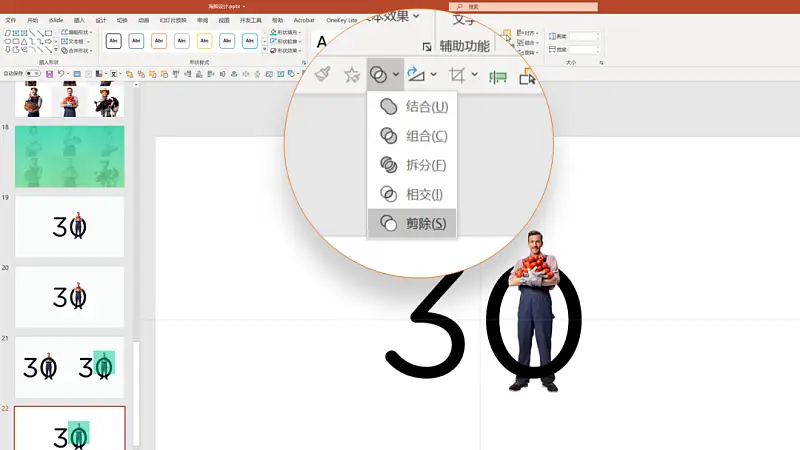Switch to the 插入 tab

[x=79, y=20]
